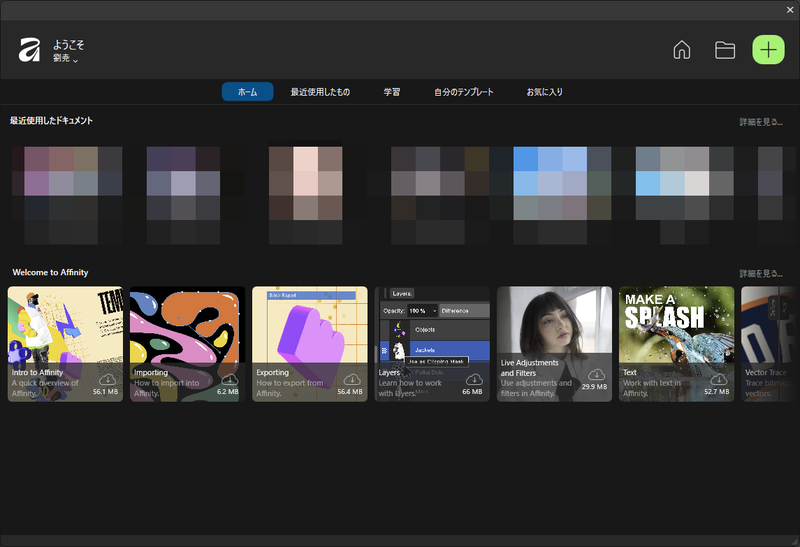Click the 29.9 MB size label

click(594, 387)
